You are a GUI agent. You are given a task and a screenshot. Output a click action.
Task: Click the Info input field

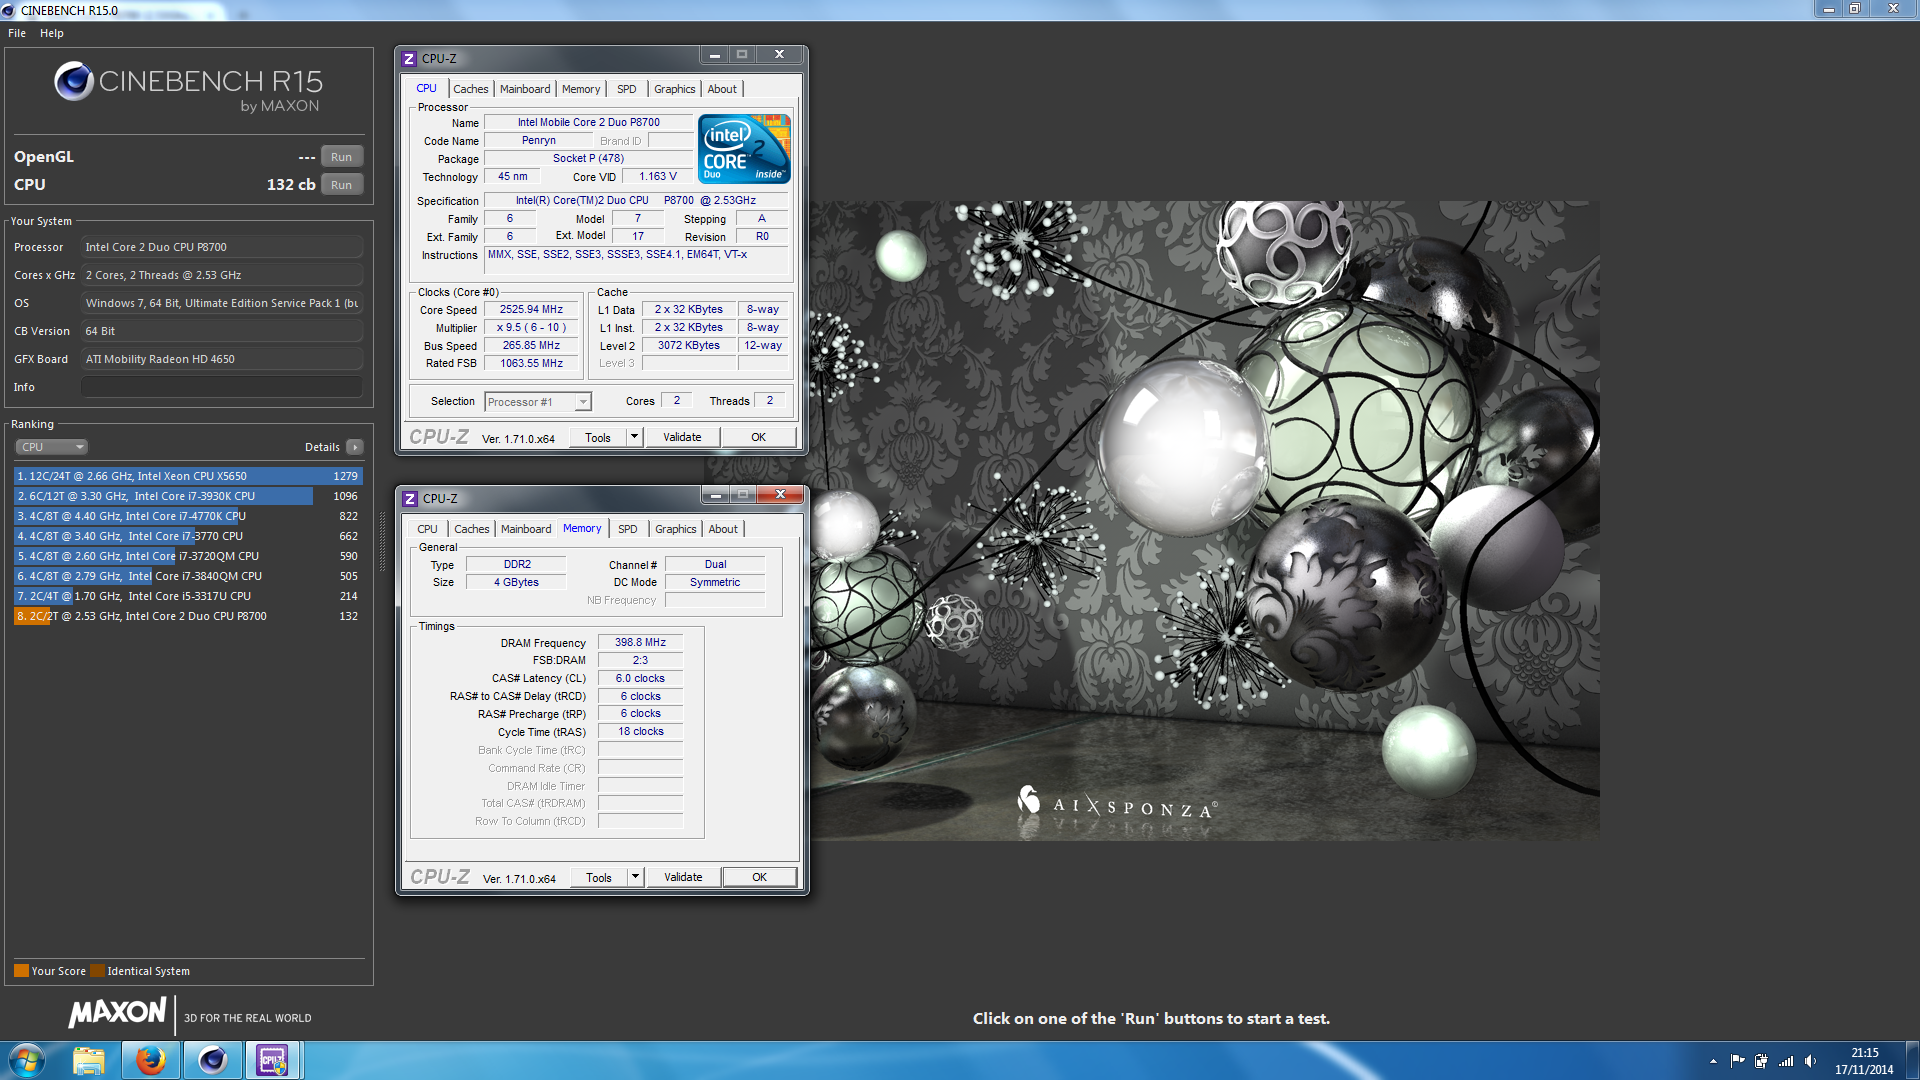click(x=222, y=387)
